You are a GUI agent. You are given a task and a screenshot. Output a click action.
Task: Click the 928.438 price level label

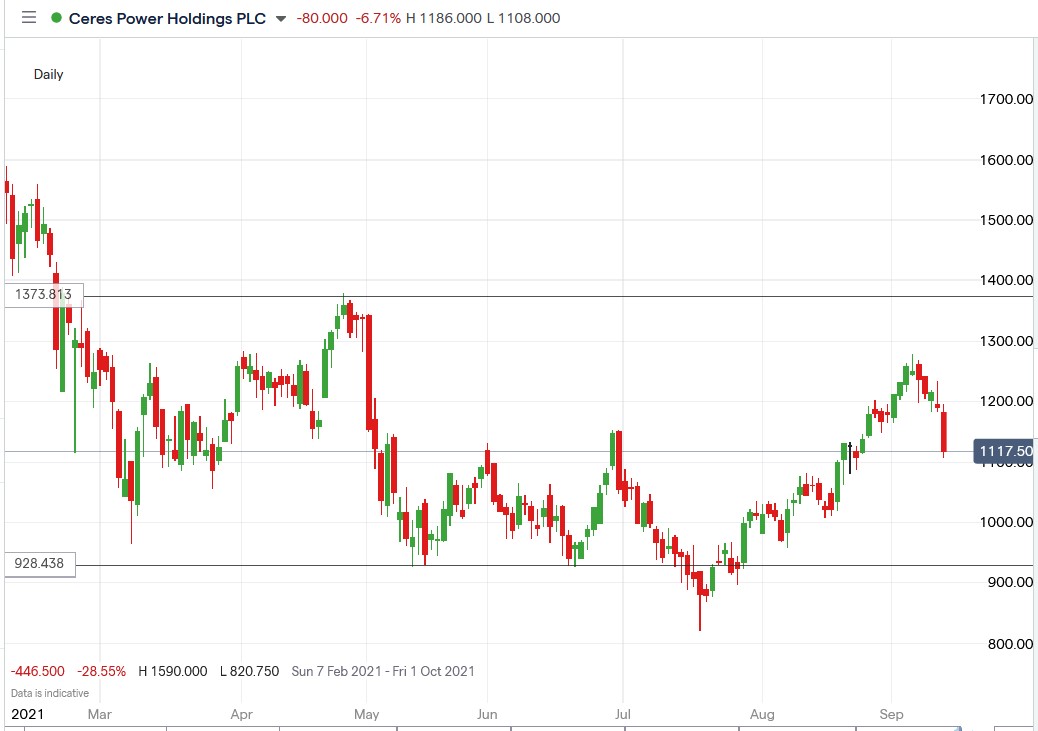[40, 564]
